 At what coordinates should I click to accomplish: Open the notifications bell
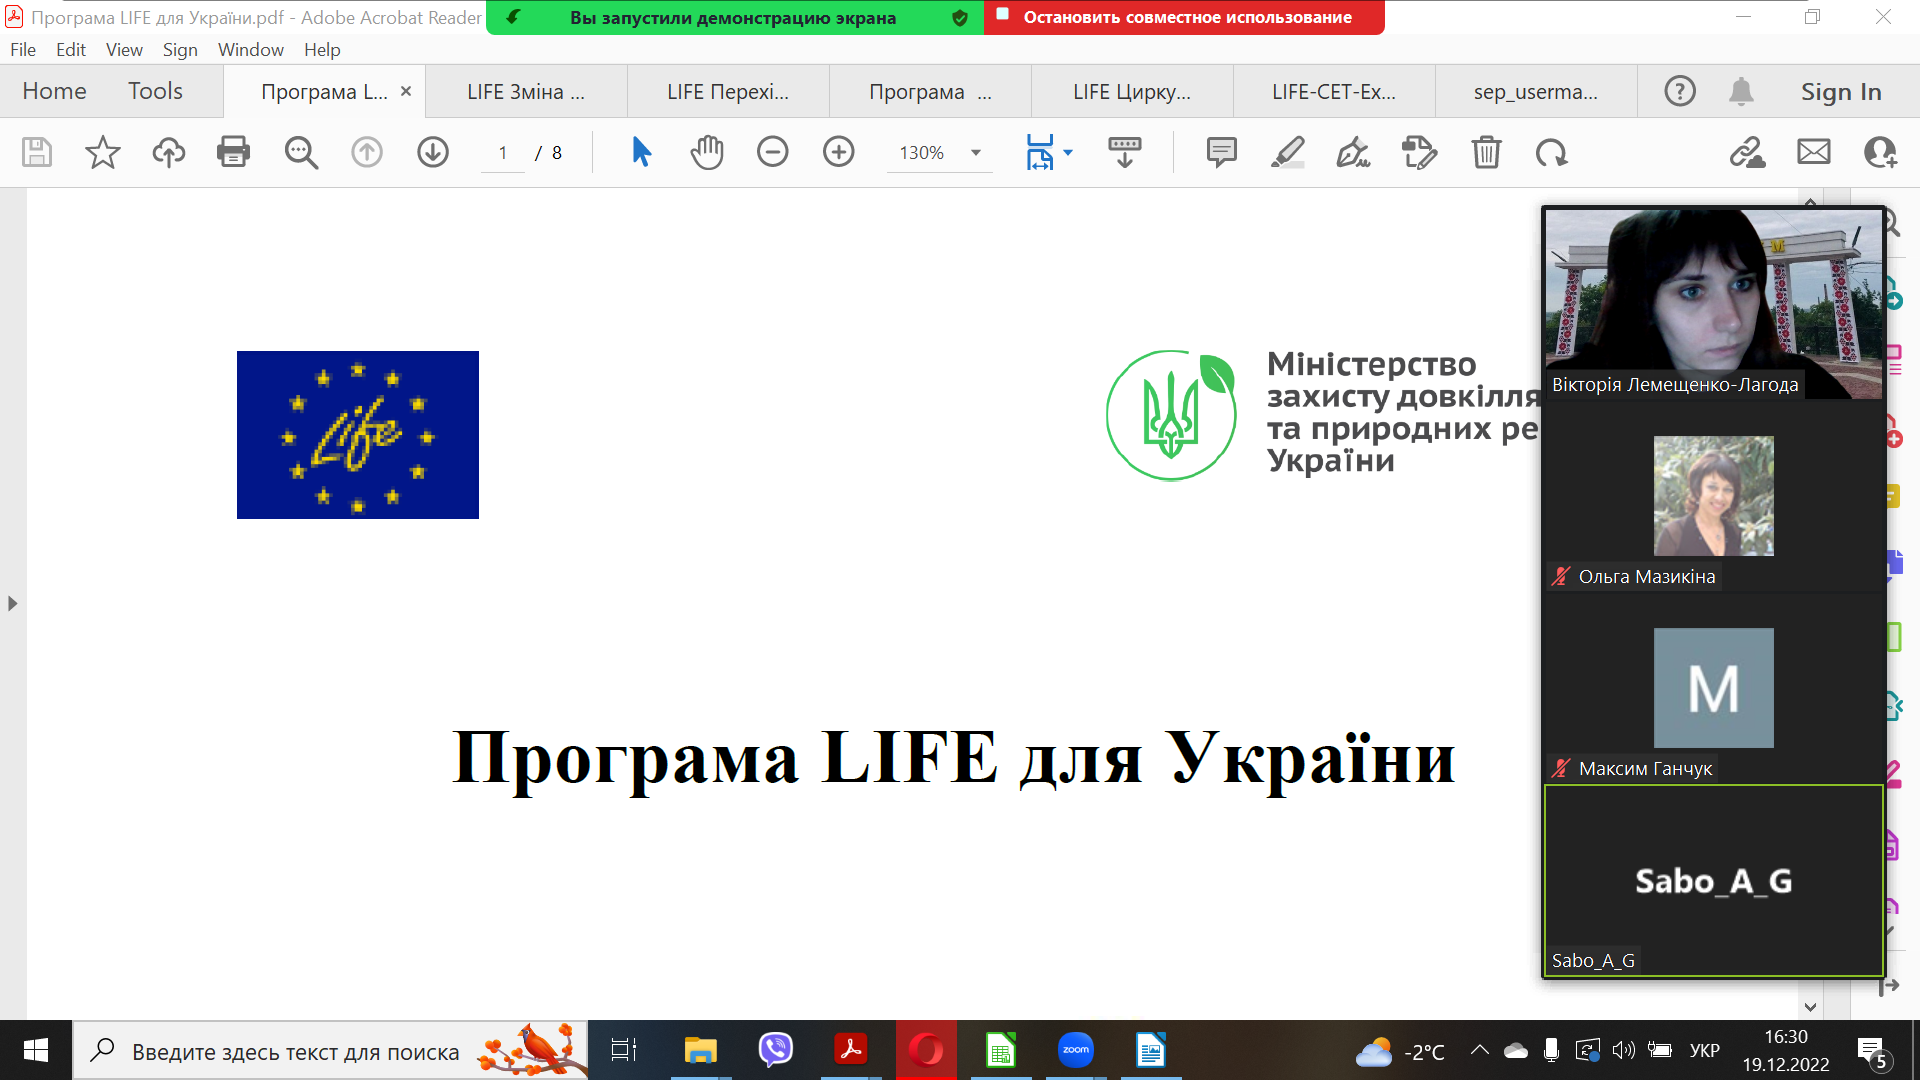tap(1741, 91)
